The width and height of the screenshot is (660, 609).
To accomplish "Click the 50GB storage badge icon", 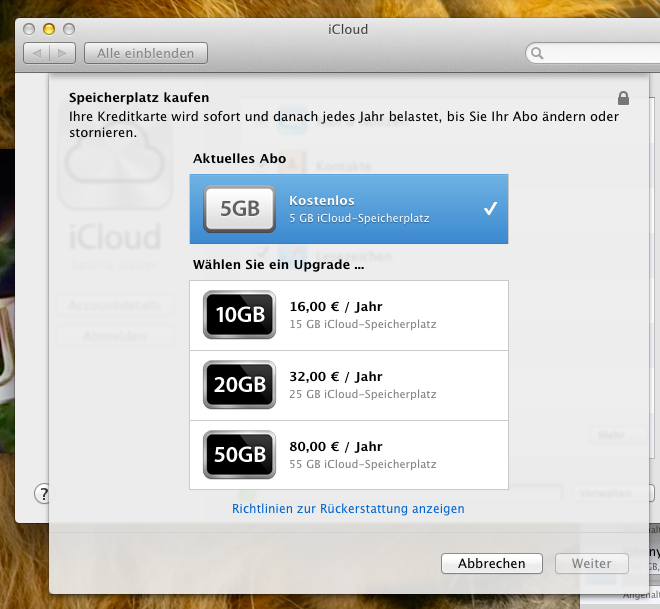I will (240, 455).
